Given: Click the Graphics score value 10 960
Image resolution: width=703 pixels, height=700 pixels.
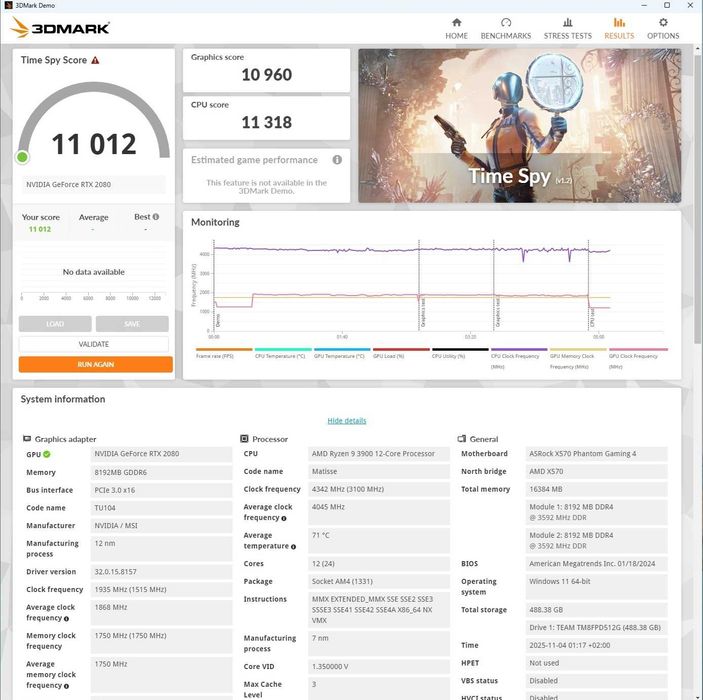Looking at the screenshot, I should click(267, 75).
